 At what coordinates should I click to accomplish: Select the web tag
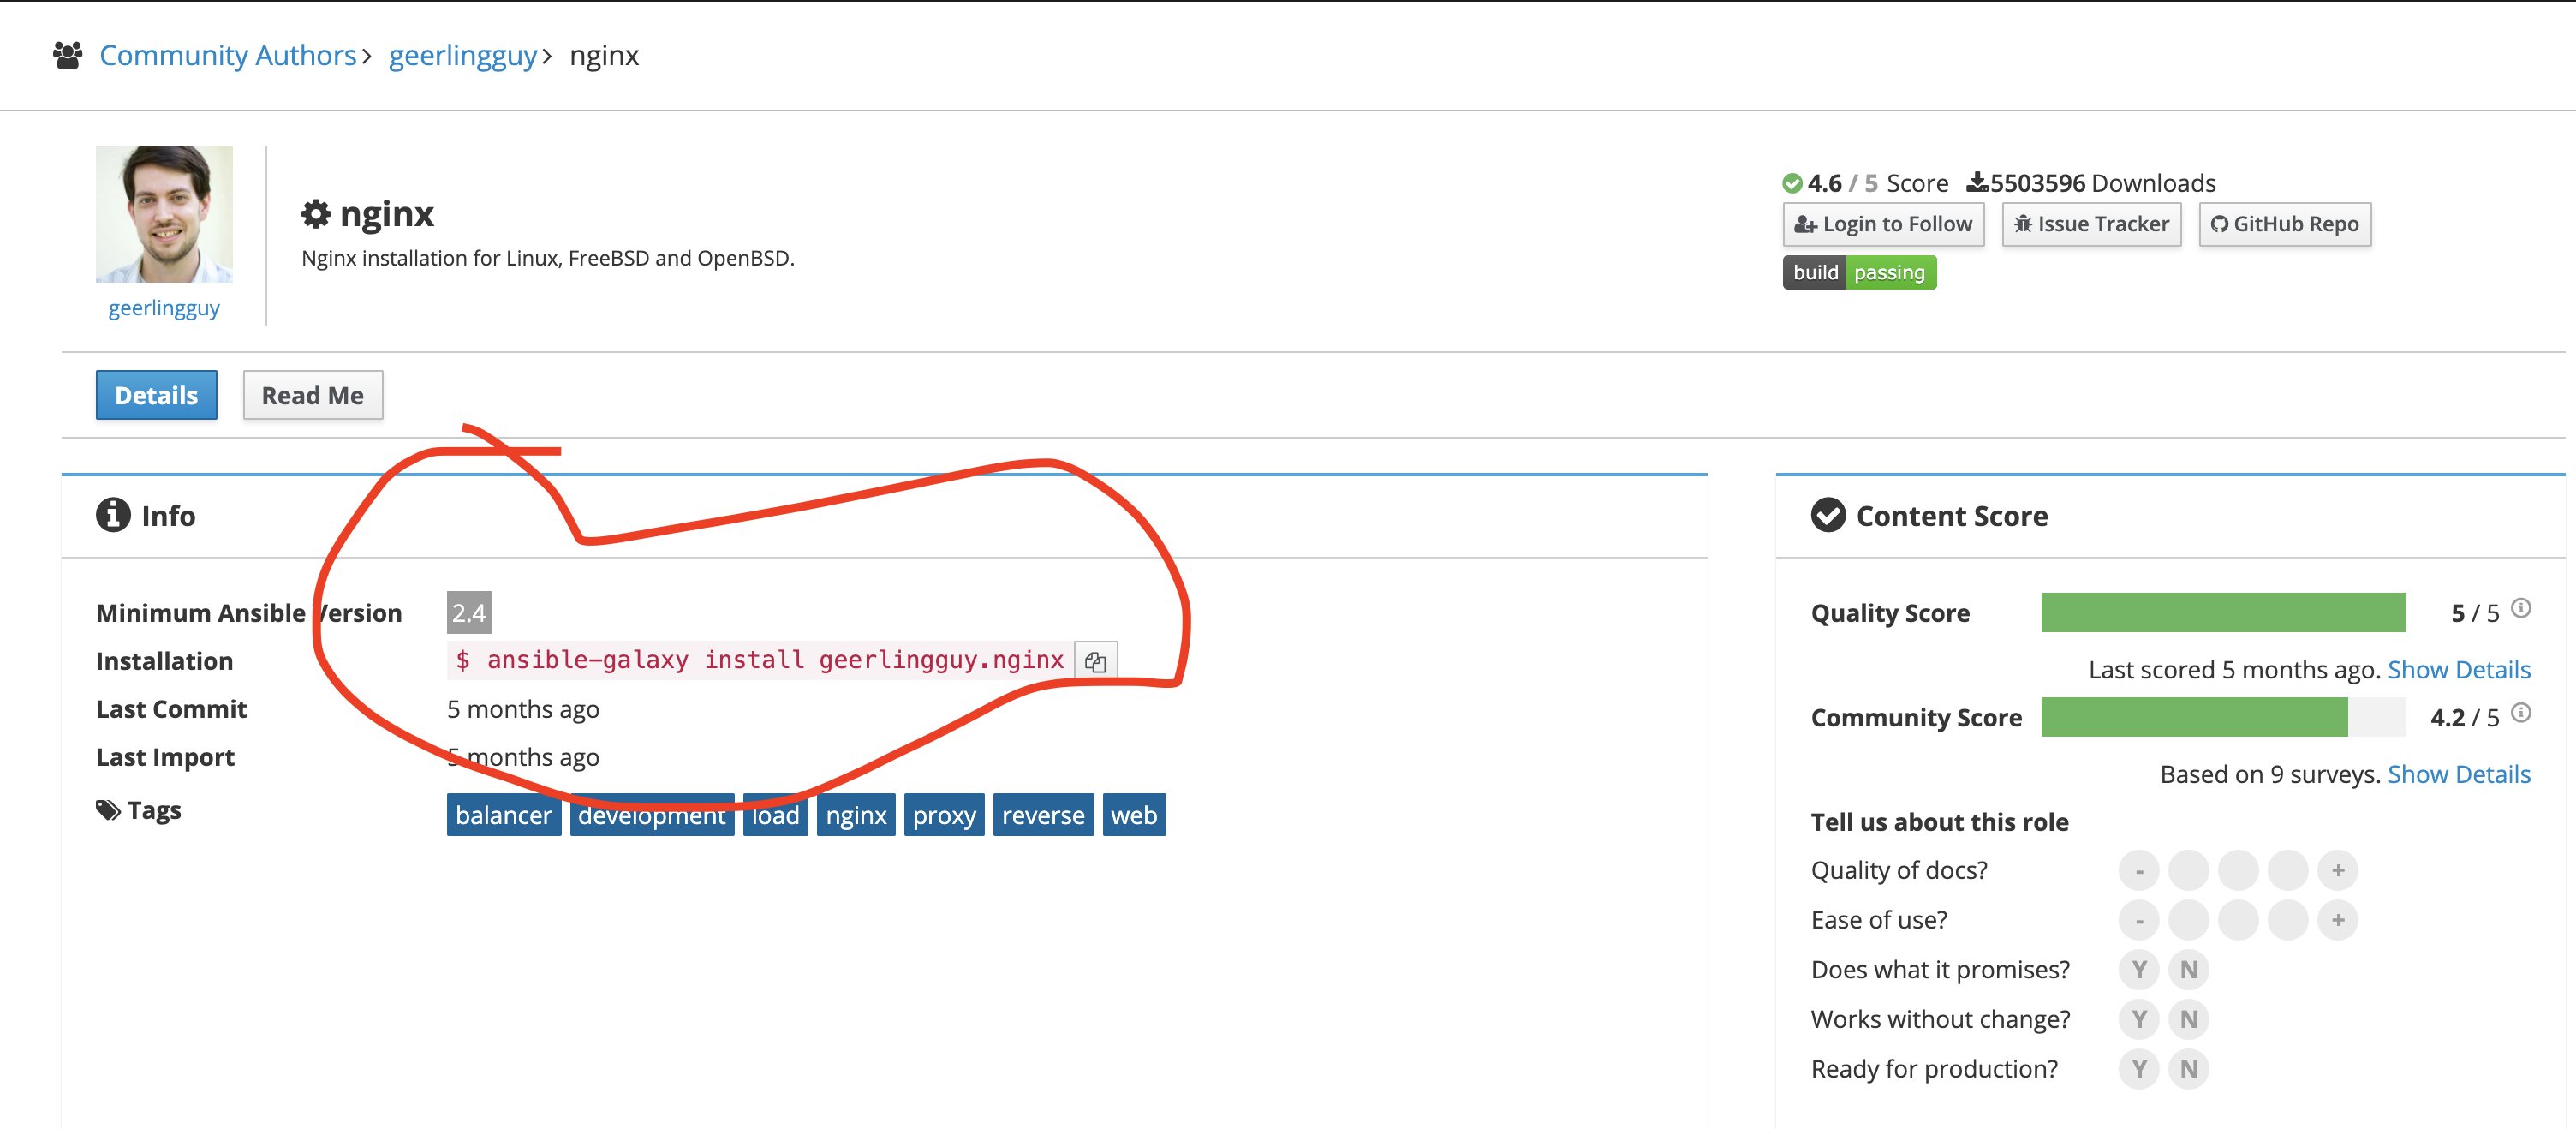(1134, 815)
